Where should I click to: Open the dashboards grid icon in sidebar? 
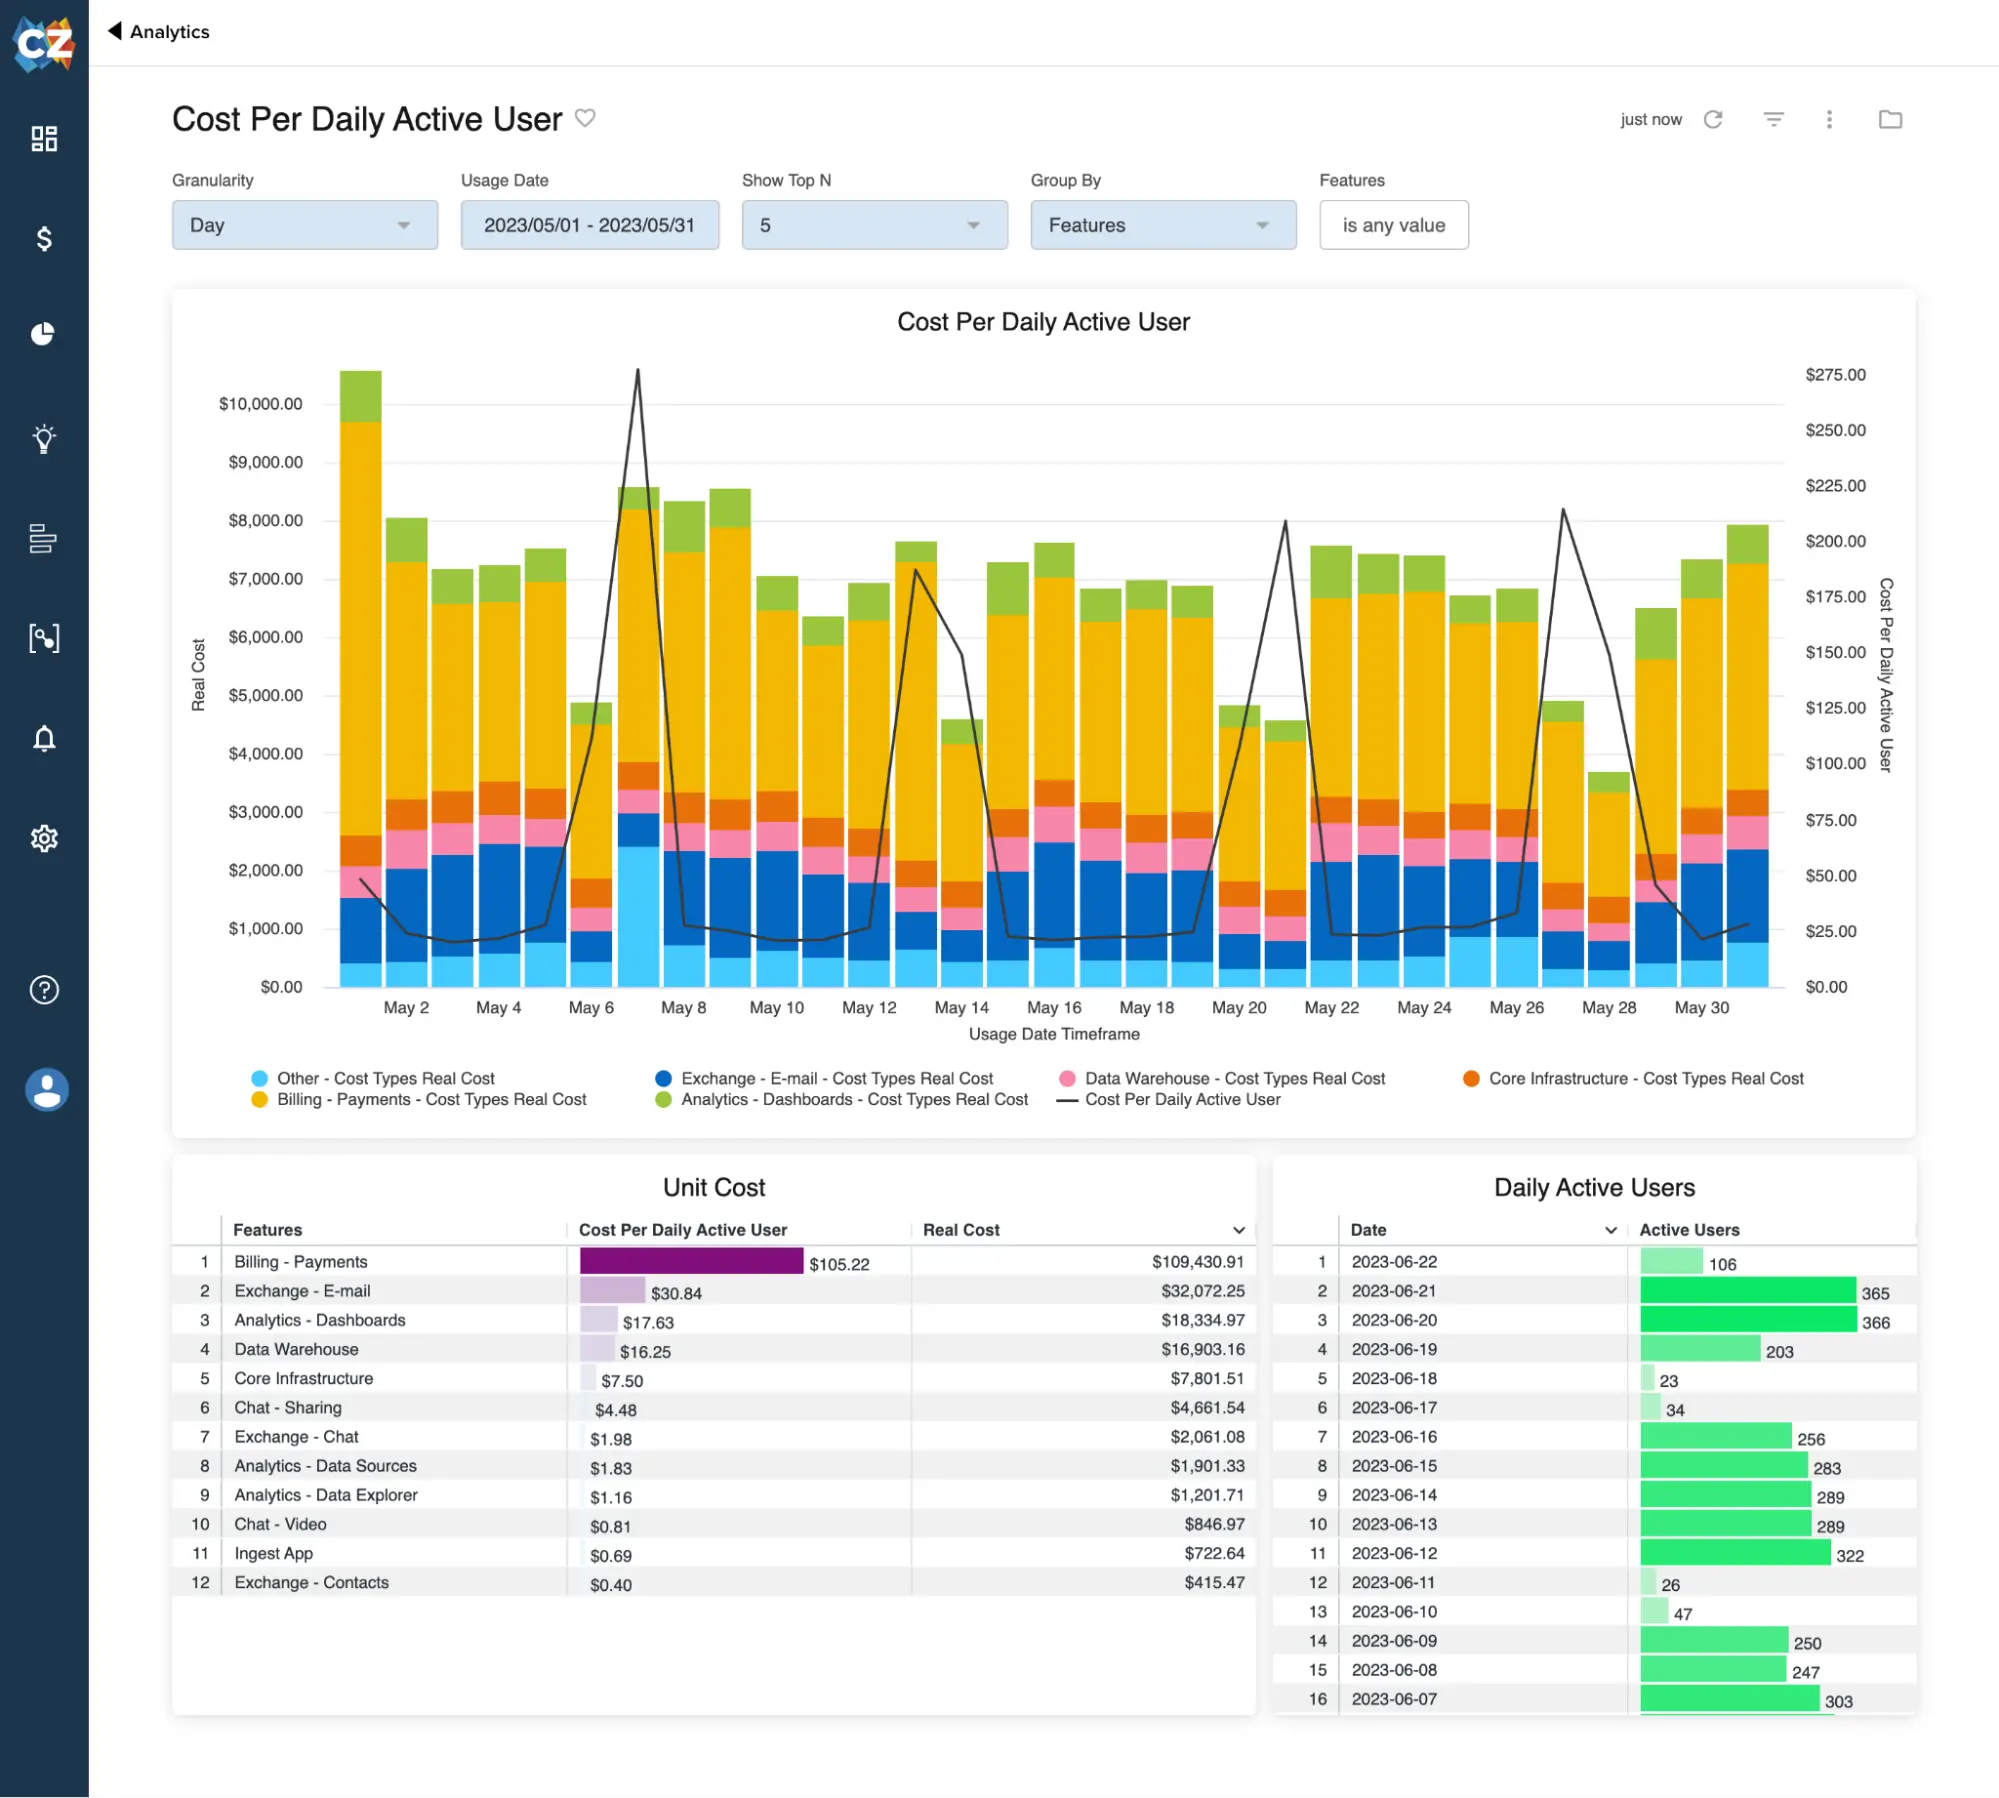coord(44,139)
